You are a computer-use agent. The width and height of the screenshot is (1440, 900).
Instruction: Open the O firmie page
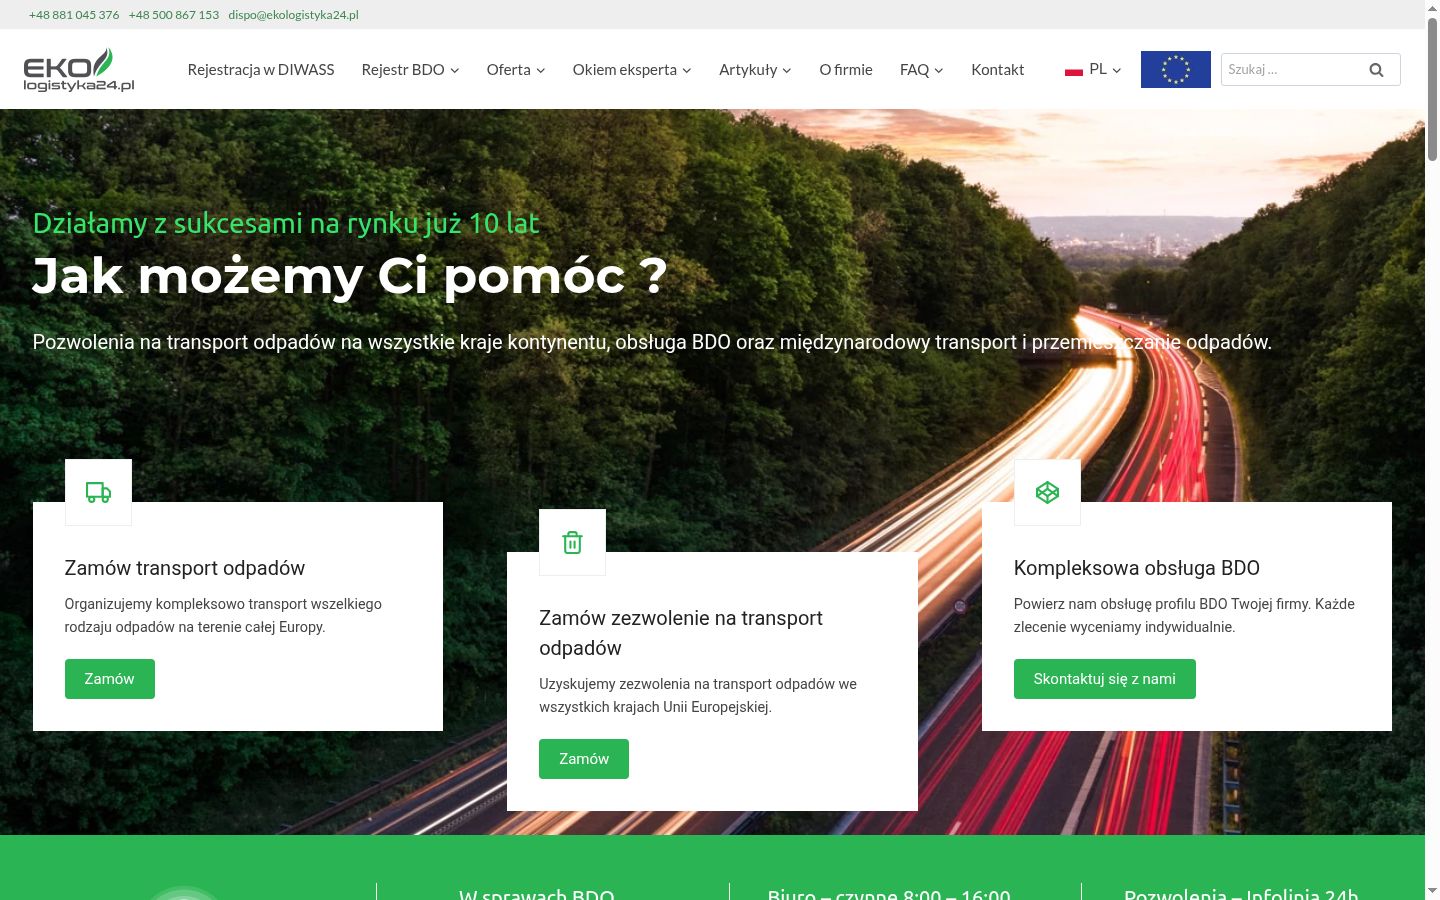(x=846, y=70)
